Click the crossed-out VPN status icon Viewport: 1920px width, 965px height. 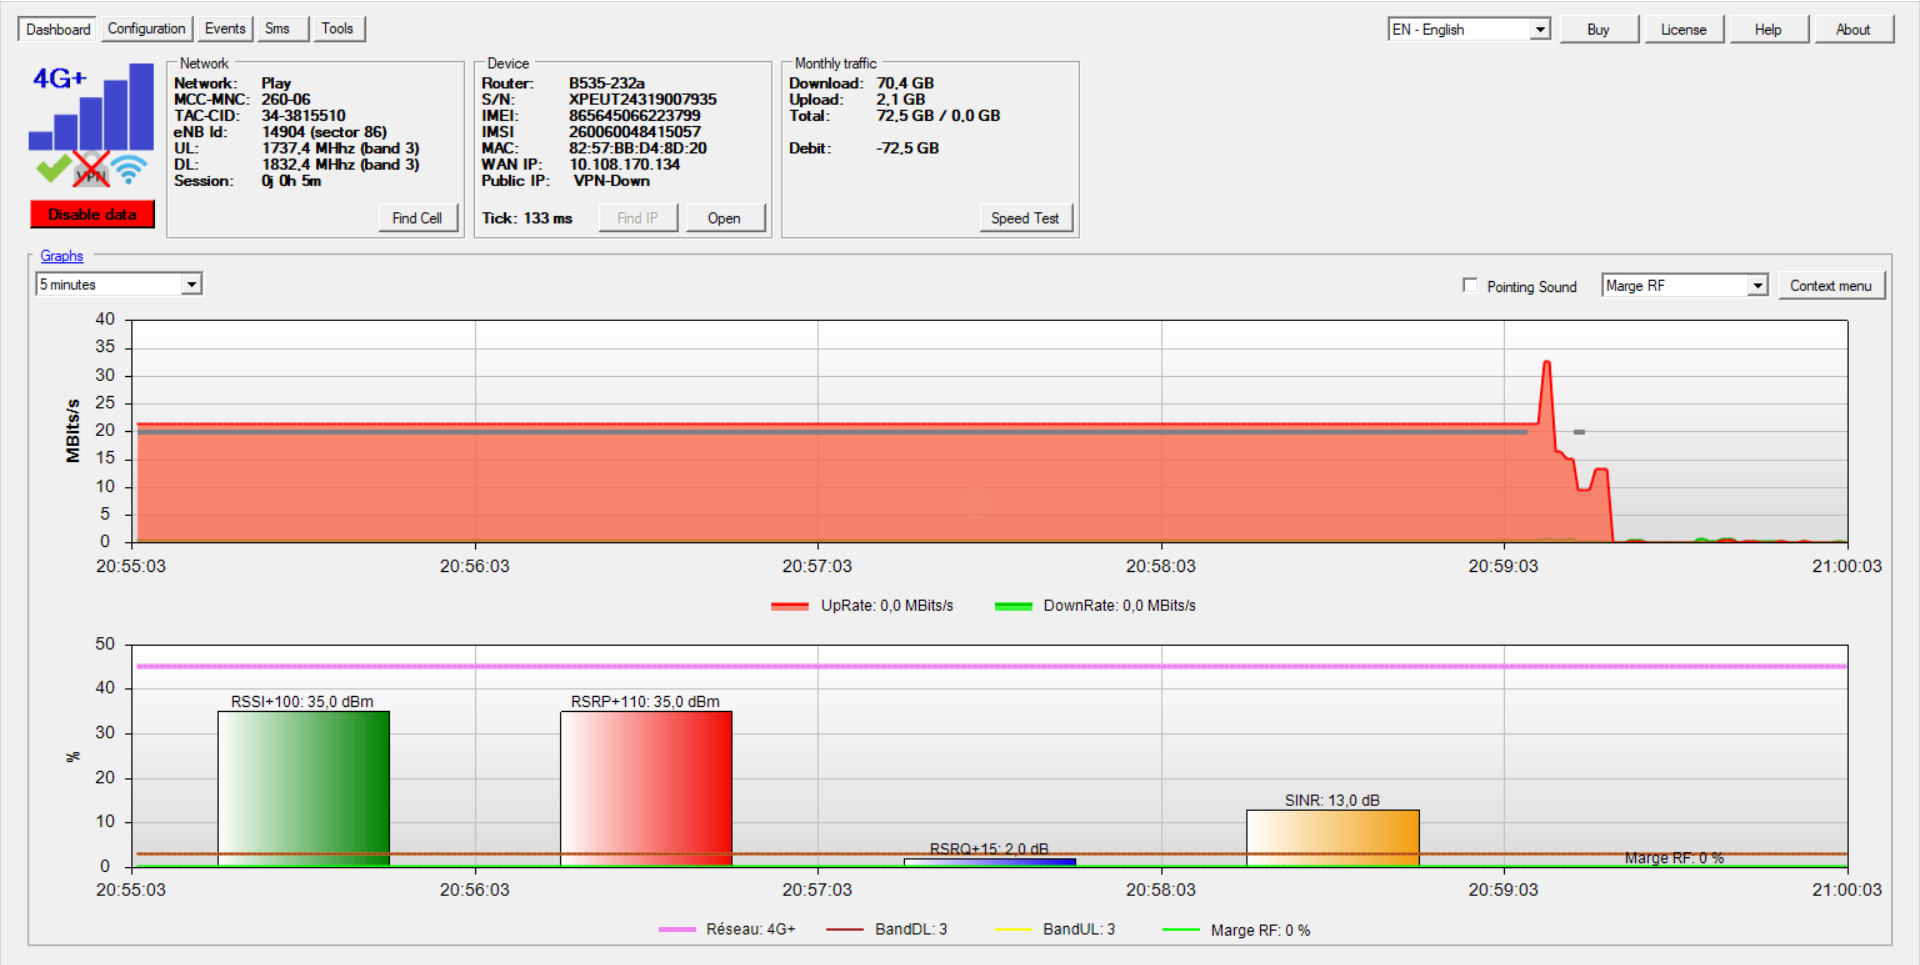click(91, 169)
